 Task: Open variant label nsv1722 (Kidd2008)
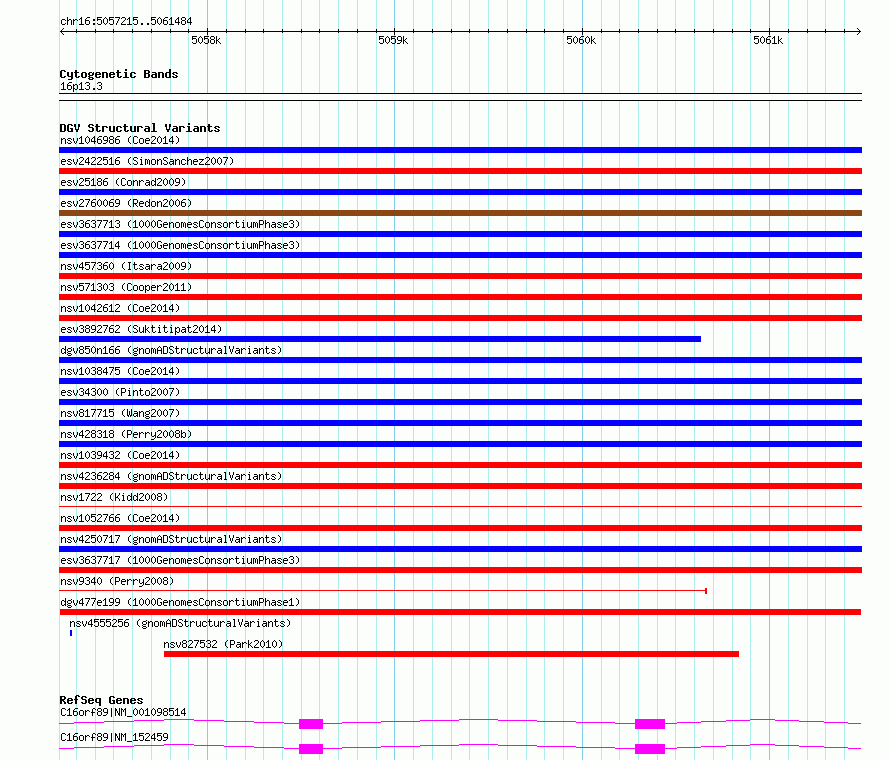114,497
